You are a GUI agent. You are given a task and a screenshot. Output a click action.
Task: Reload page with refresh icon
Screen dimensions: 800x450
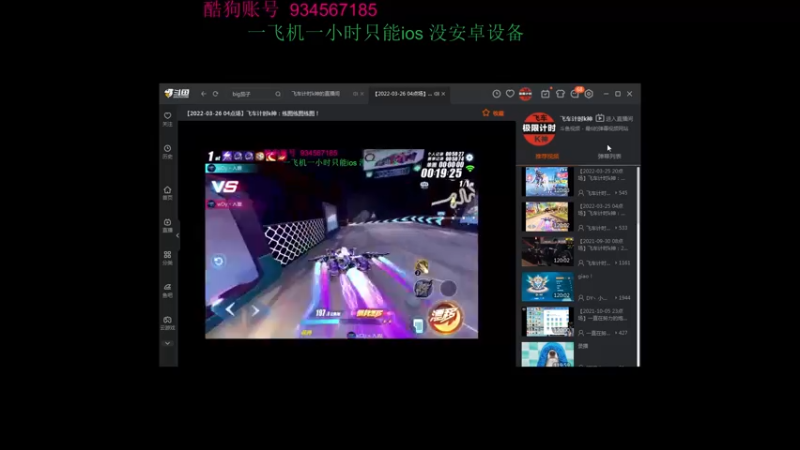[215, 94]
